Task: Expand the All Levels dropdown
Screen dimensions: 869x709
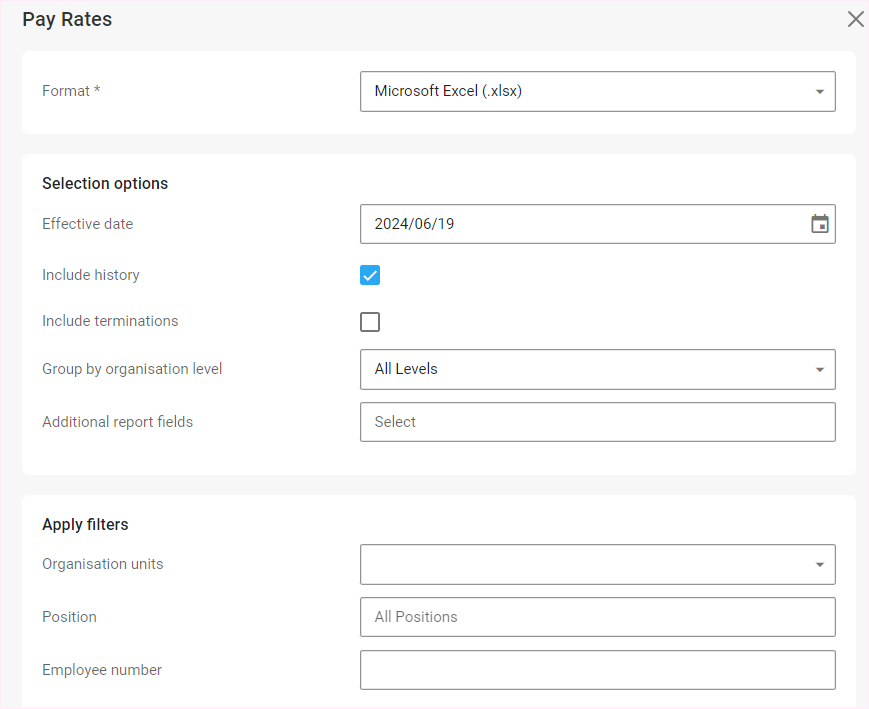Action: click(x=580, y=369)
